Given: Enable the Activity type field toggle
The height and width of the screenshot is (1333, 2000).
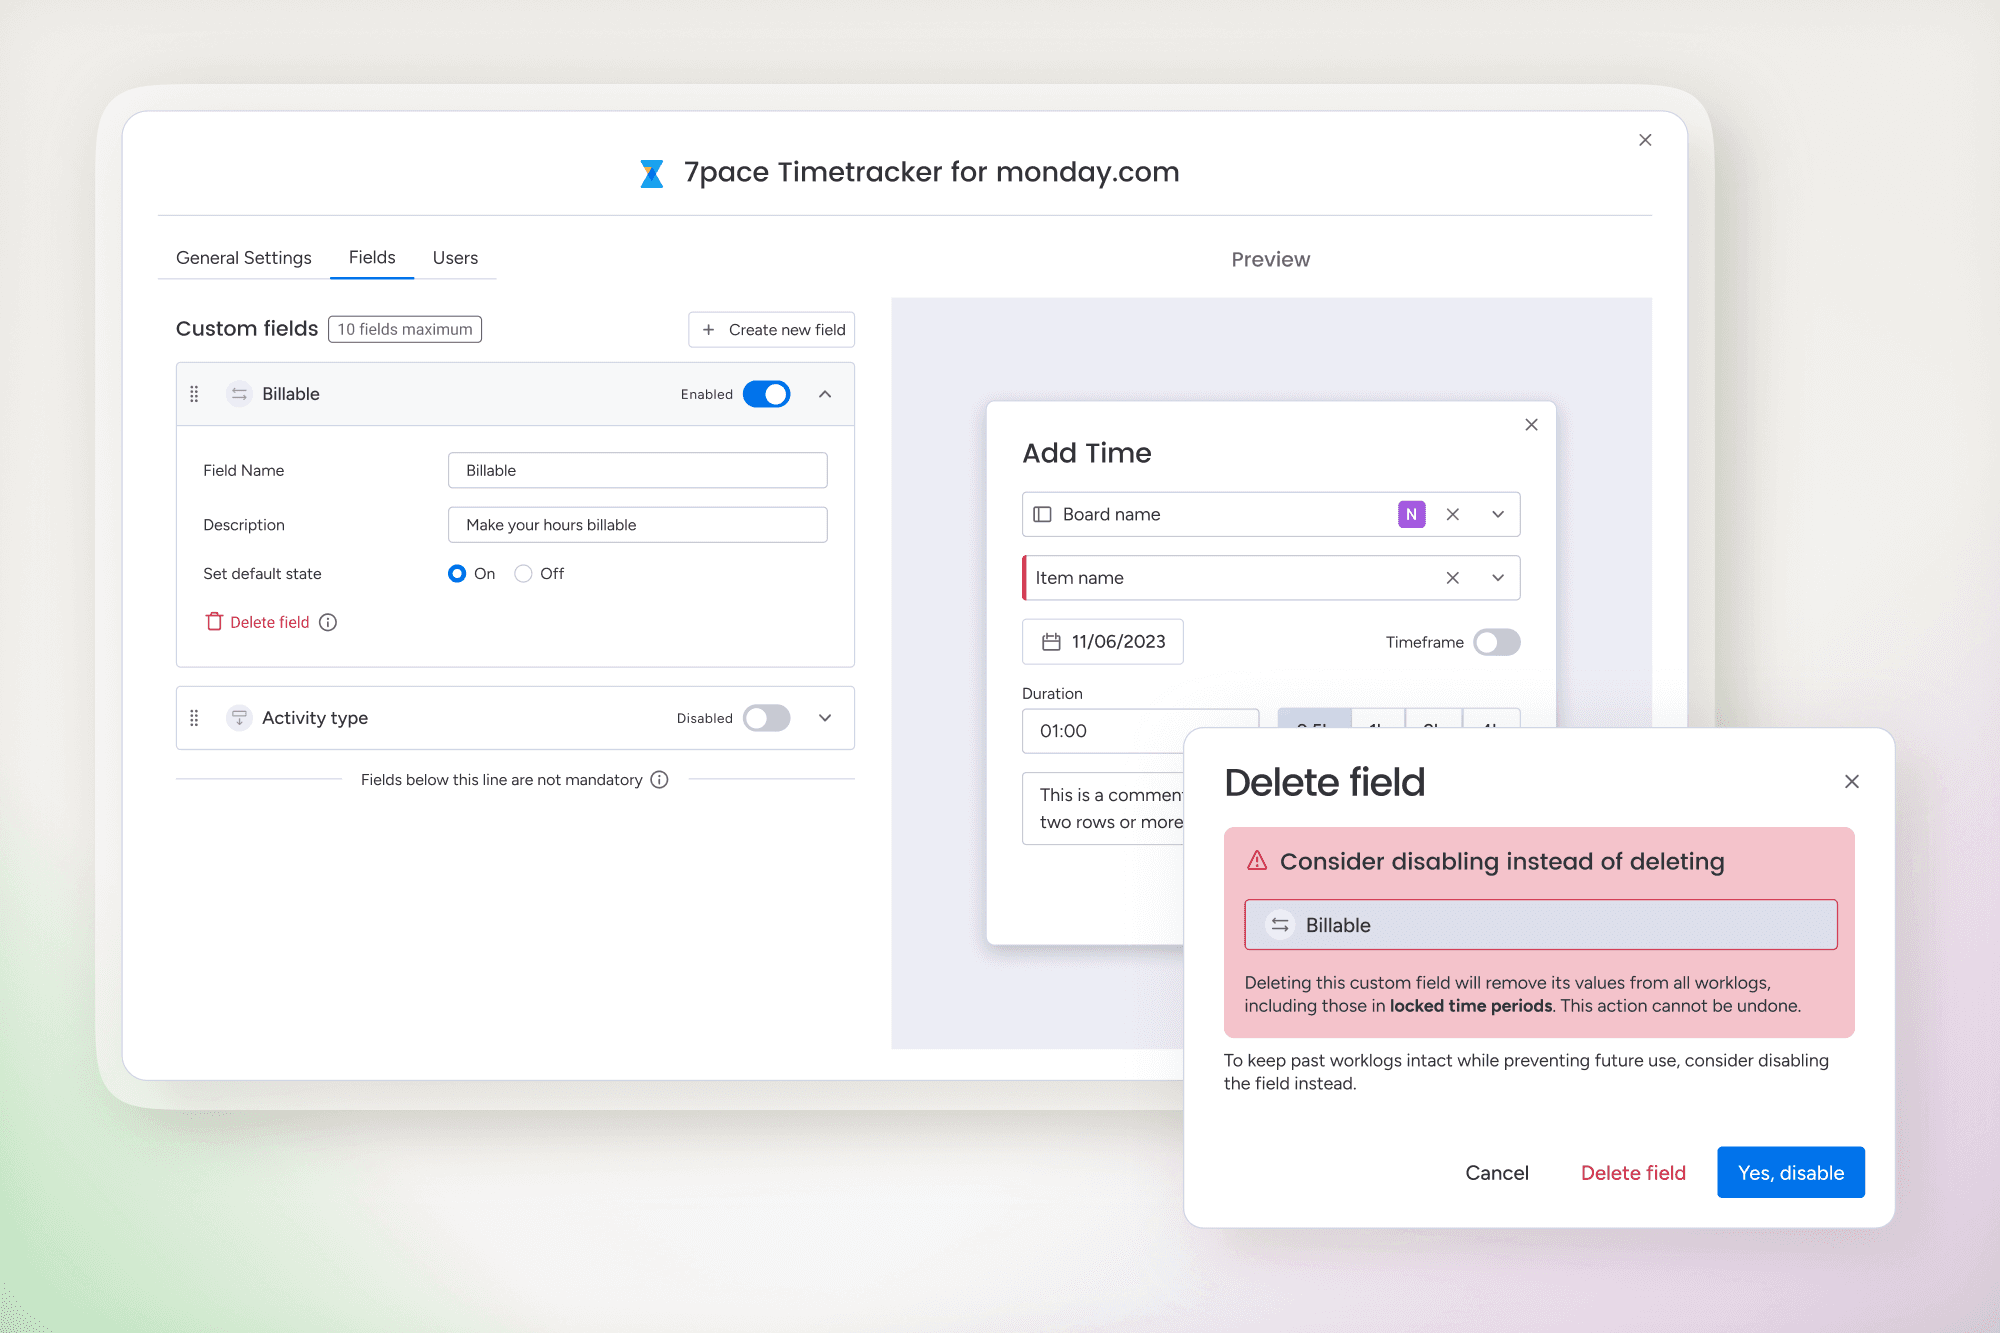Looking at the screenshot, I should point(767,718).
